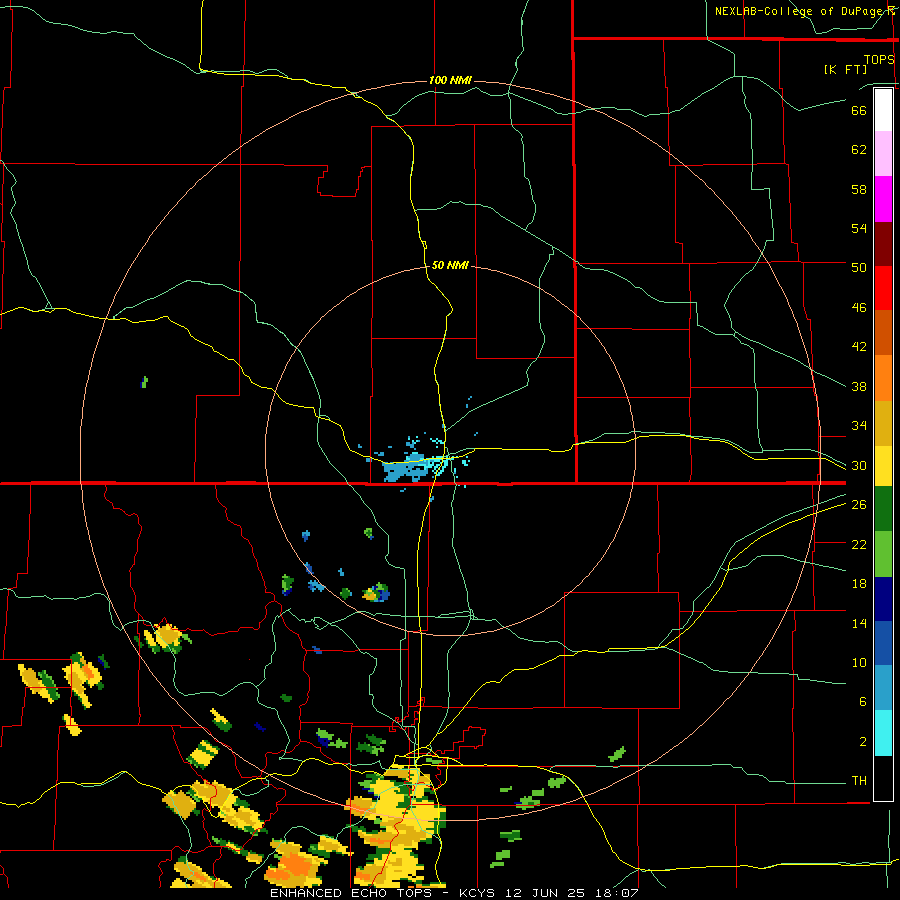The image size is (900, 900).
Task: Click the legend value '14'
Action: (859, 623)
